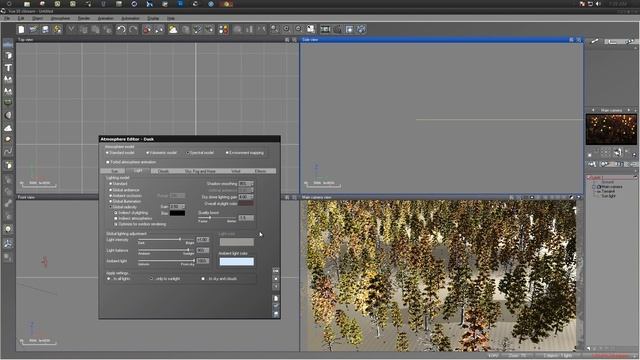Select the sphere primitive tool in left toolbar
Viewport: 640px width, 360px height.
click(x=8, y=116)
